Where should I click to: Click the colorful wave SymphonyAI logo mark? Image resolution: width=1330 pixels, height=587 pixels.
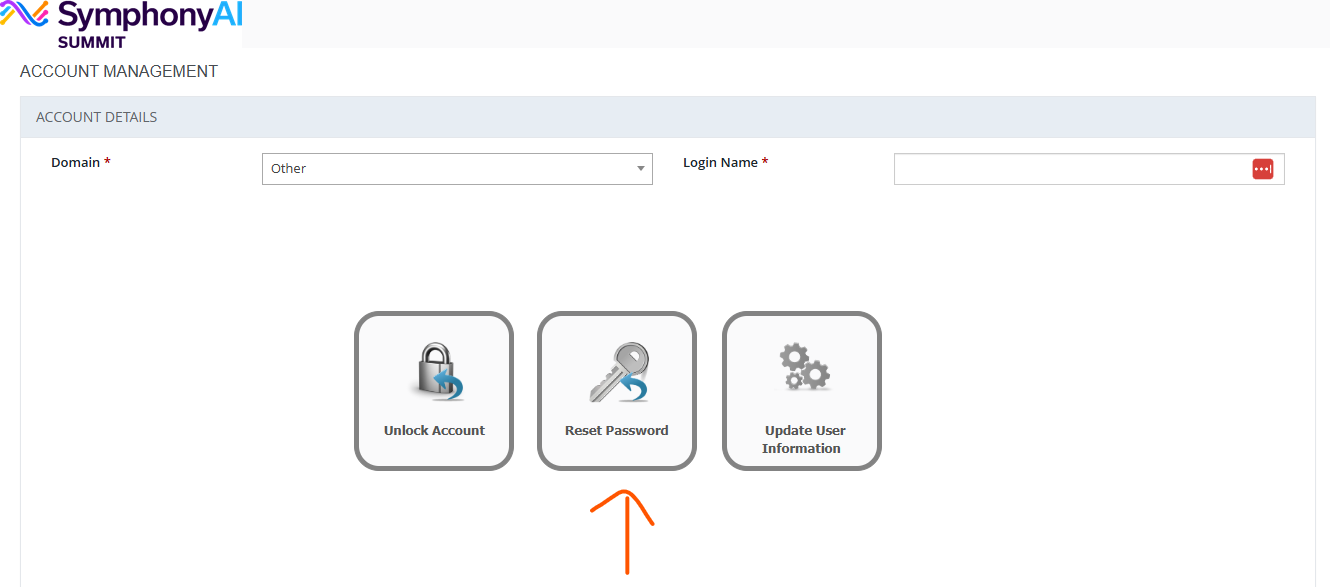coord(25,17)
